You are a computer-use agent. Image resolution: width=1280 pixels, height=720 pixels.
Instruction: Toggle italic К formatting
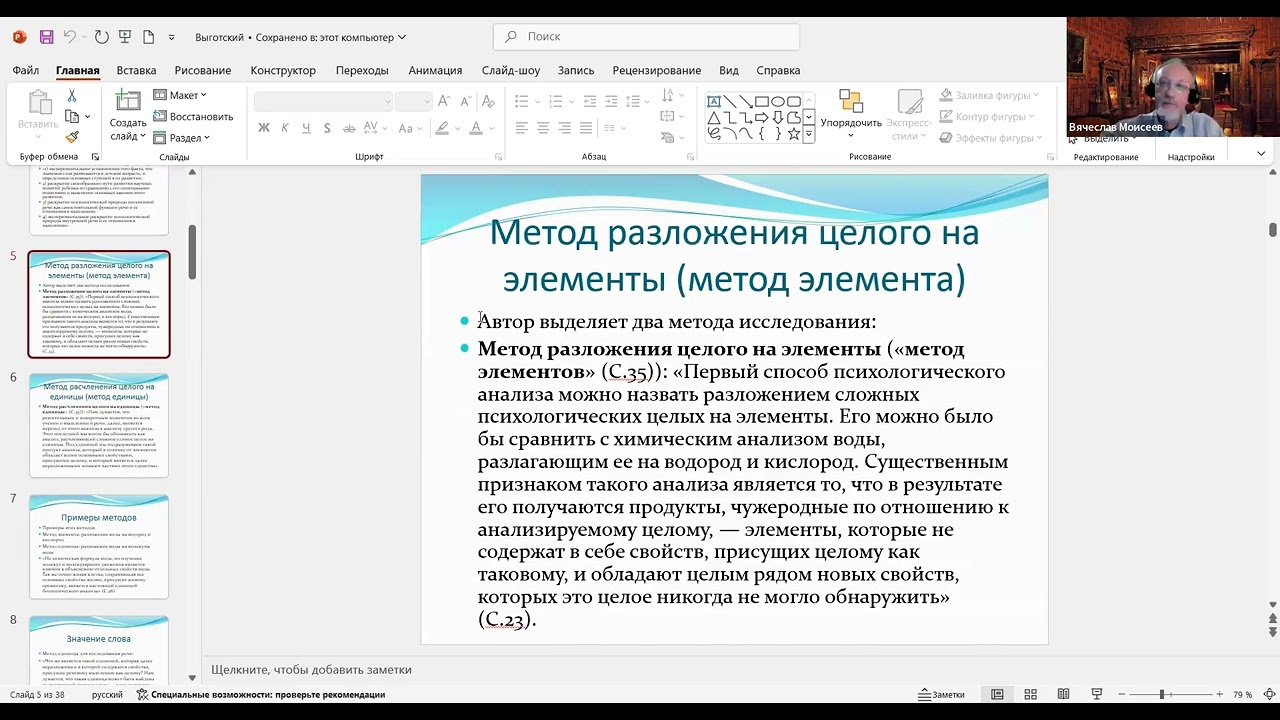tap(285, 128)
